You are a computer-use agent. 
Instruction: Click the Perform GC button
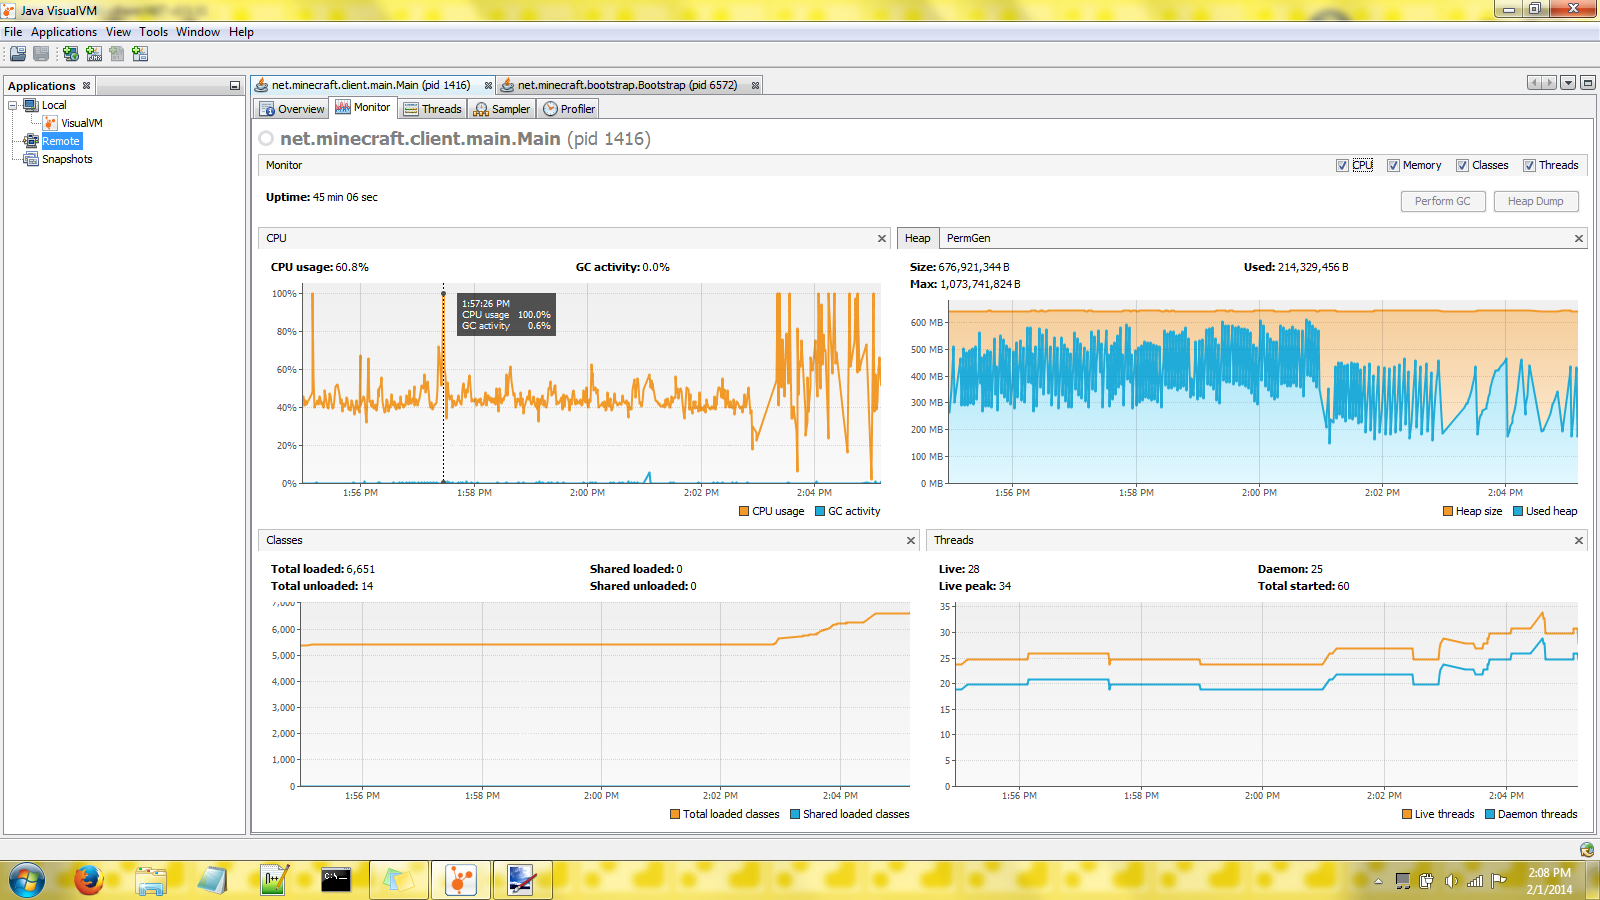point(1442,201)
